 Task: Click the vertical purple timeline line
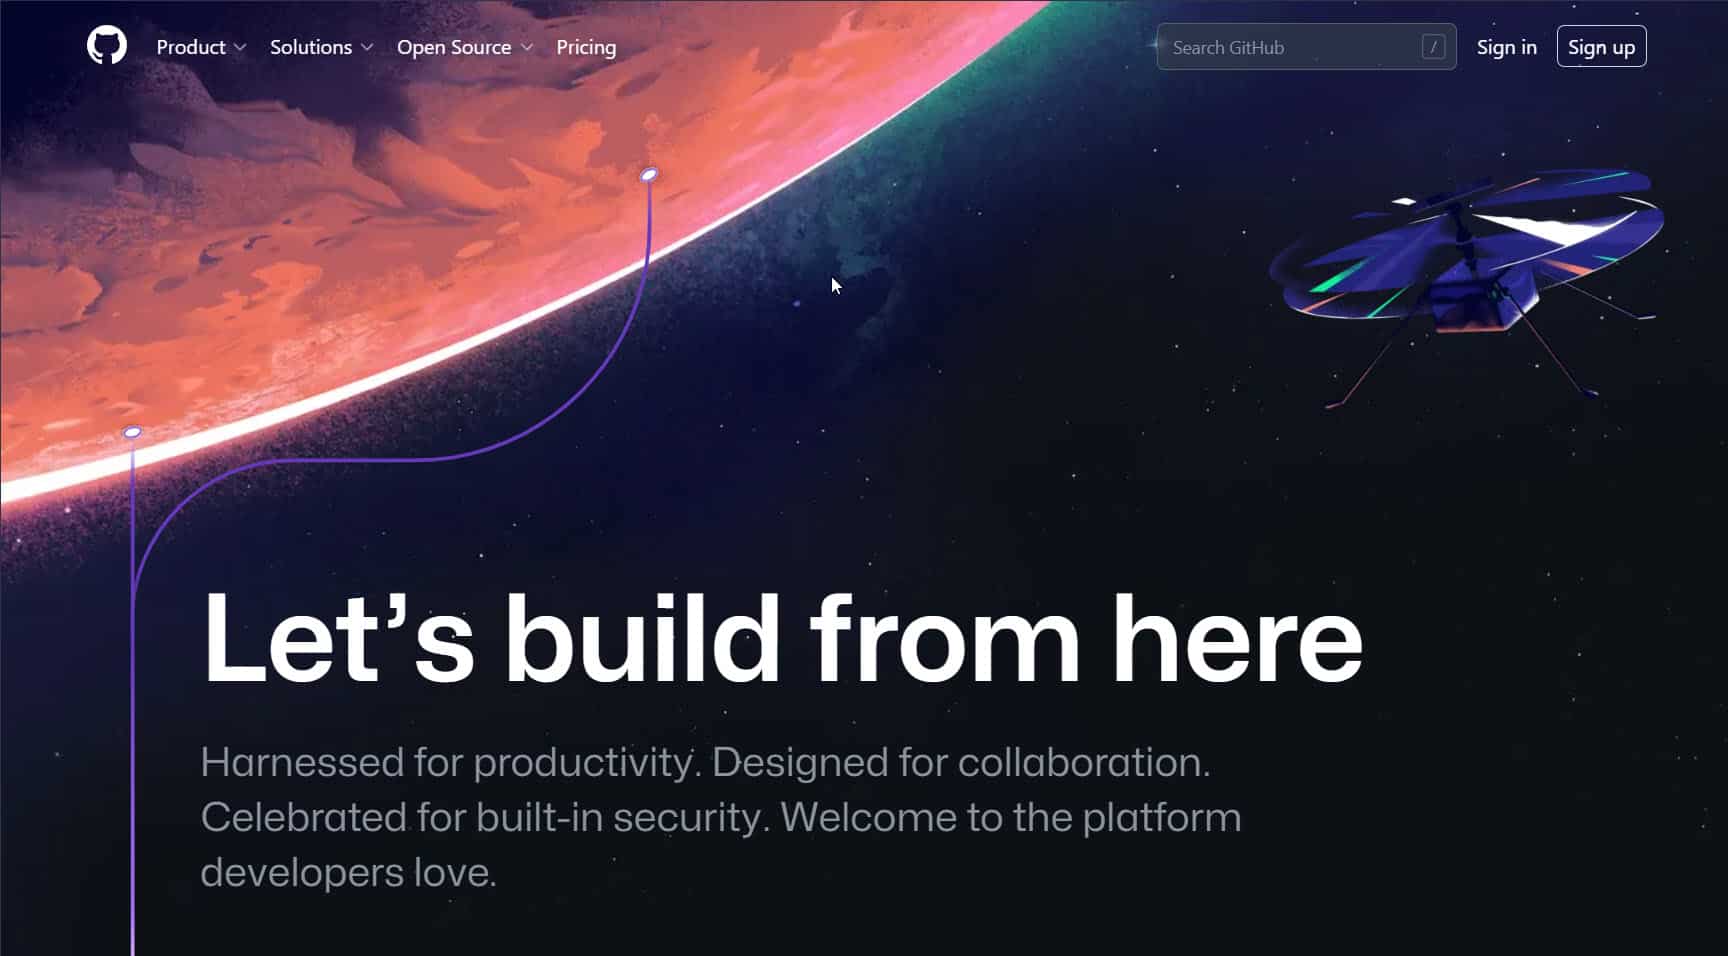pos(132,700)
